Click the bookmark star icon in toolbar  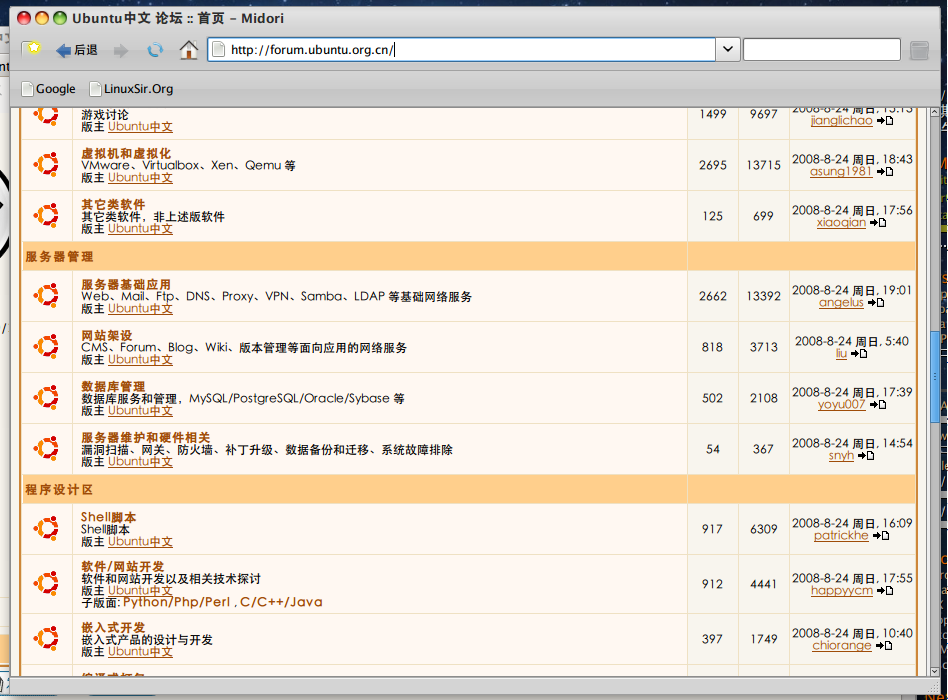32,48
